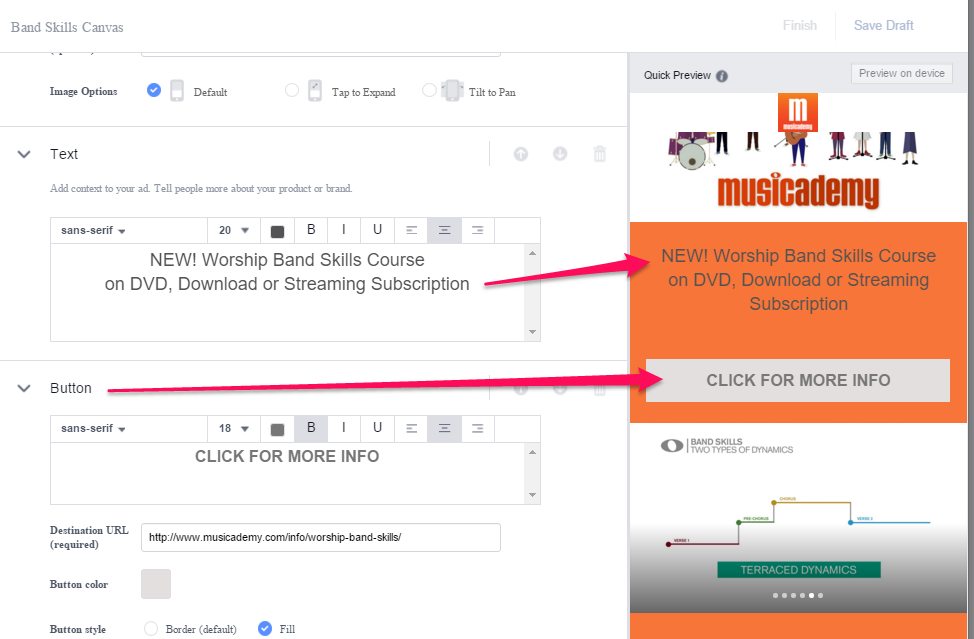Align right in Button section toolbar
974x639 pixels.
coord(478,428)
